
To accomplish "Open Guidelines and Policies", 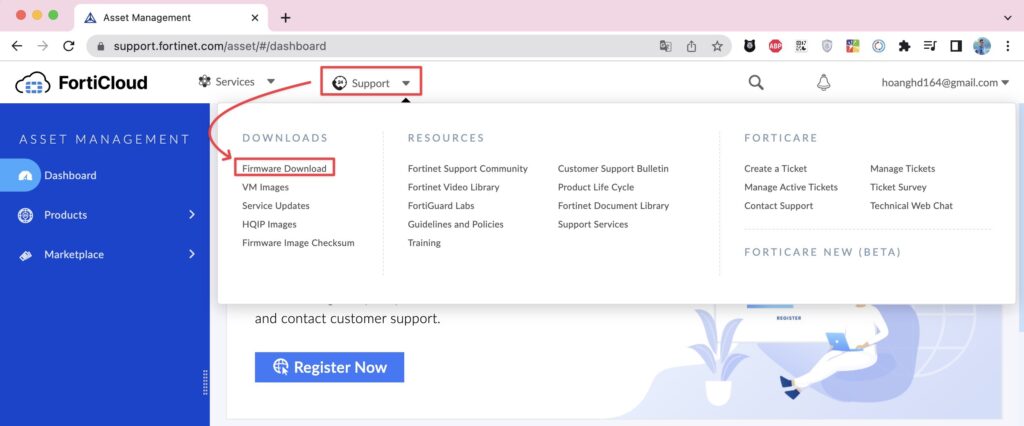I will coord(456,224).
